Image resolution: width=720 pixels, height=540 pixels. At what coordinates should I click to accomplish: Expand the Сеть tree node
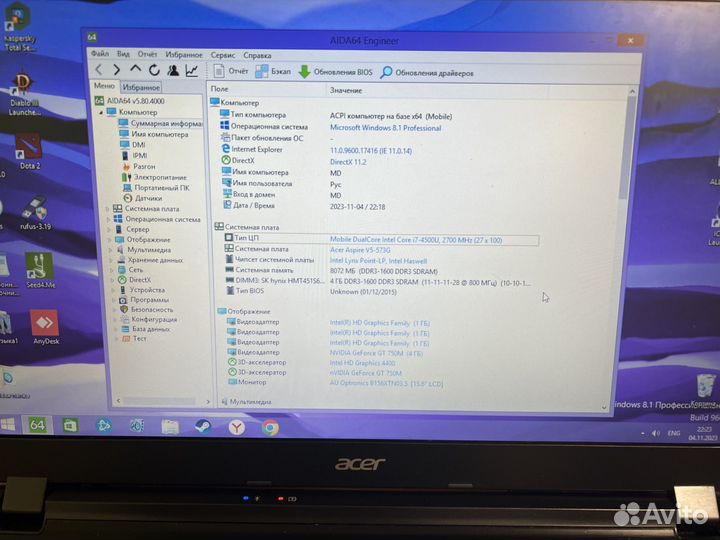tap(112, 270)
